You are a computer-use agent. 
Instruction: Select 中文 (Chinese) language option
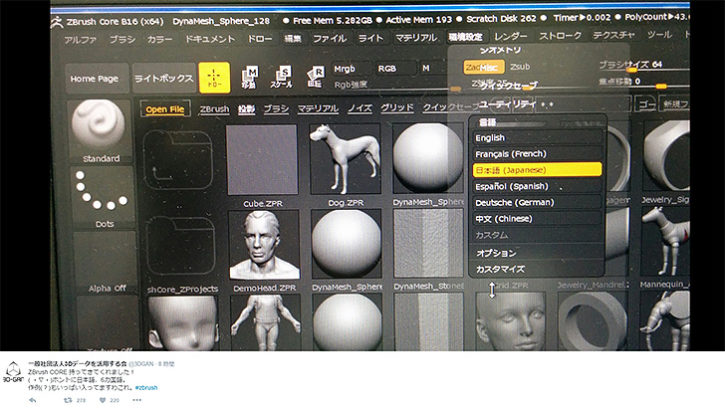(537, 219)
